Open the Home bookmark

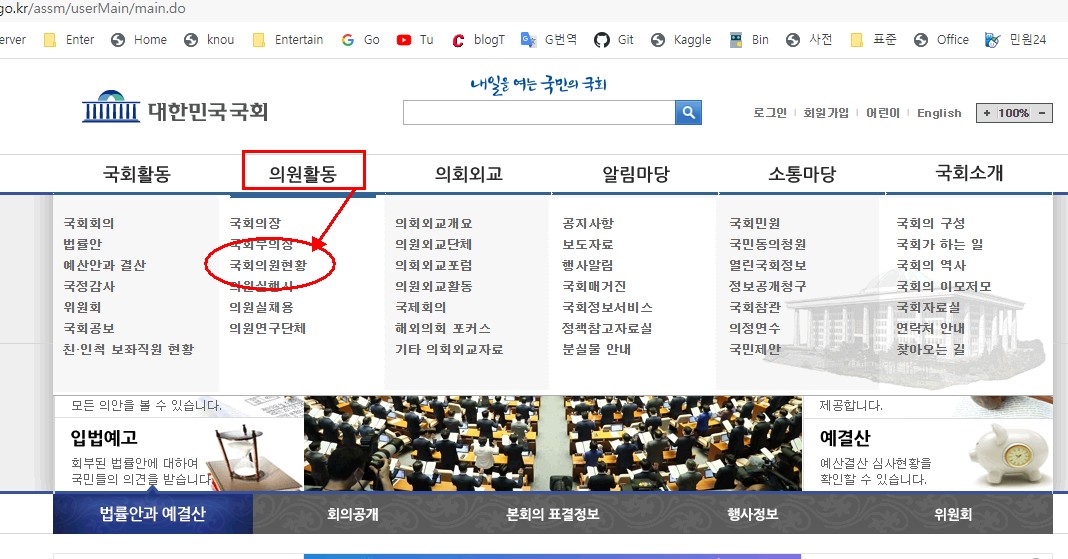tap(139, 39)
